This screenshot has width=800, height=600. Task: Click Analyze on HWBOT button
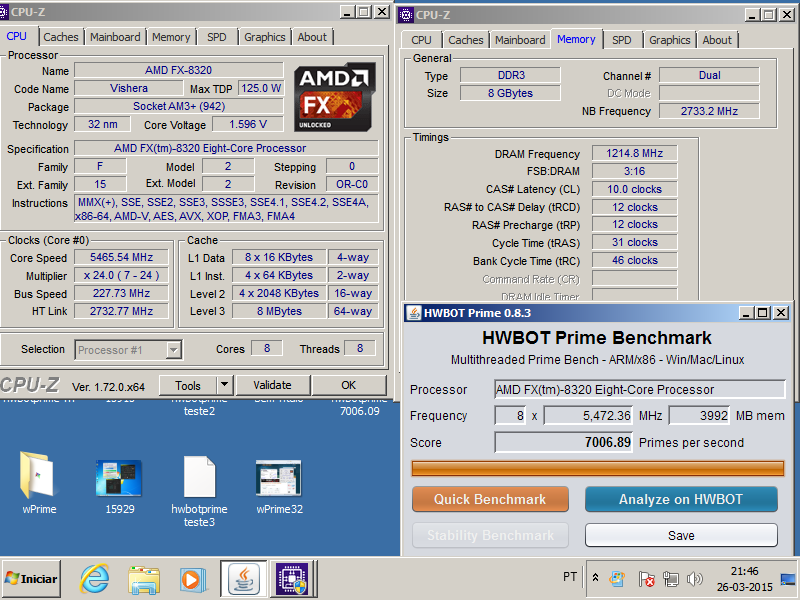click(681, 498)
